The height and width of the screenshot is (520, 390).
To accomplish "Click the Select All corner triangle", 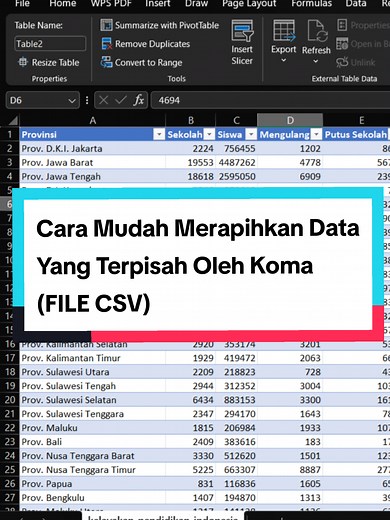I will (13, 120).
